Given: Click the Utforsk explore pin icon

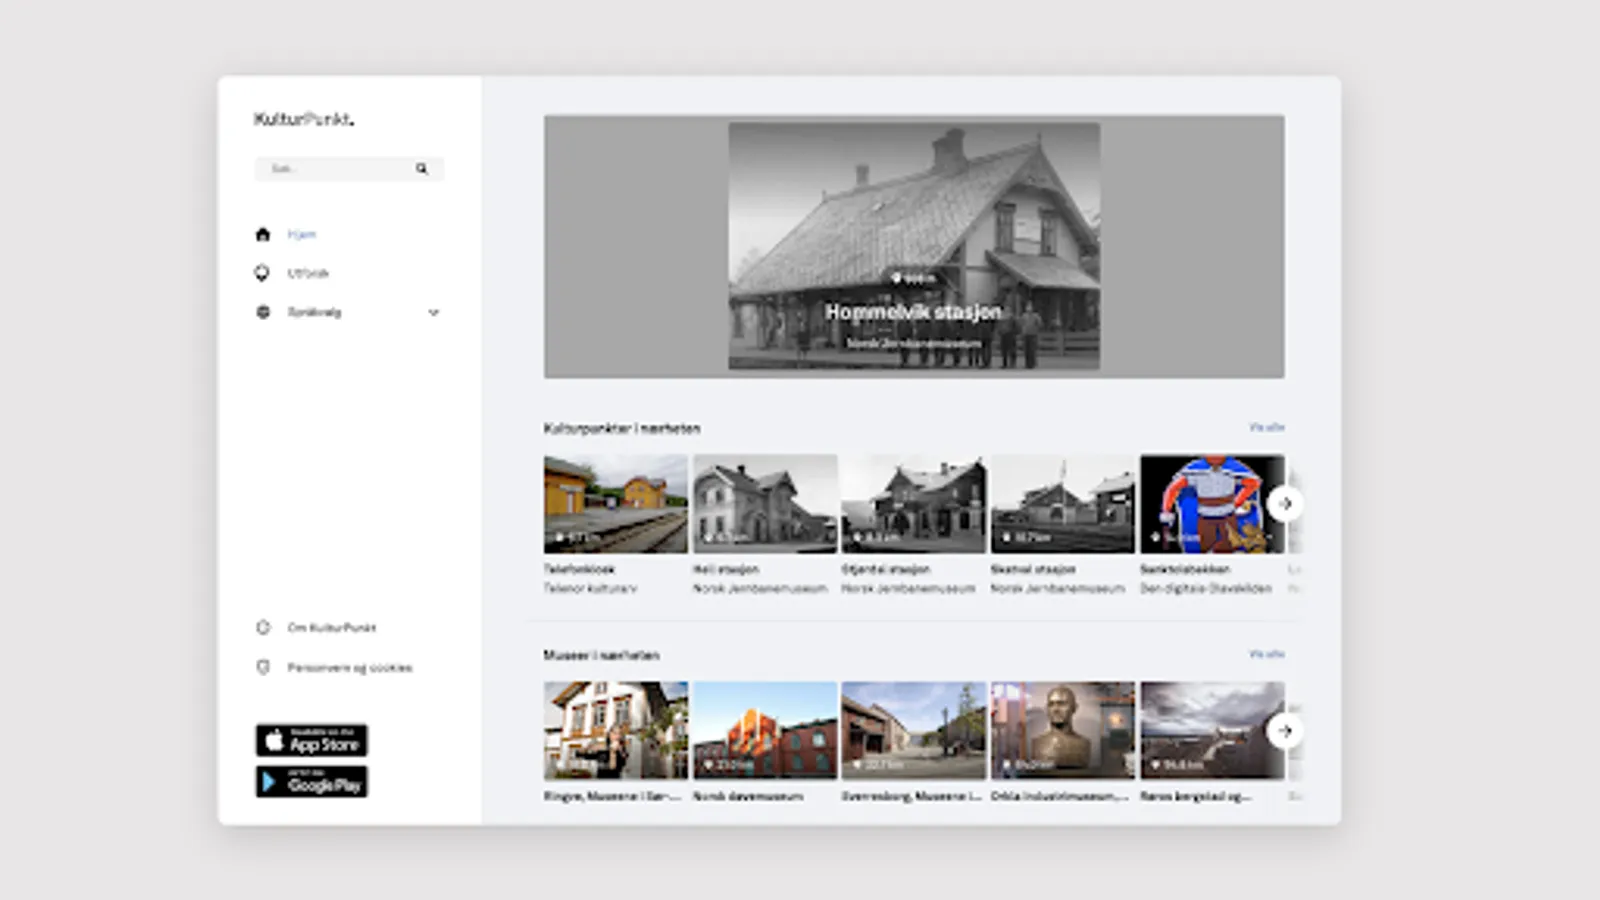Looking at the screenshot, I should 262,273.
